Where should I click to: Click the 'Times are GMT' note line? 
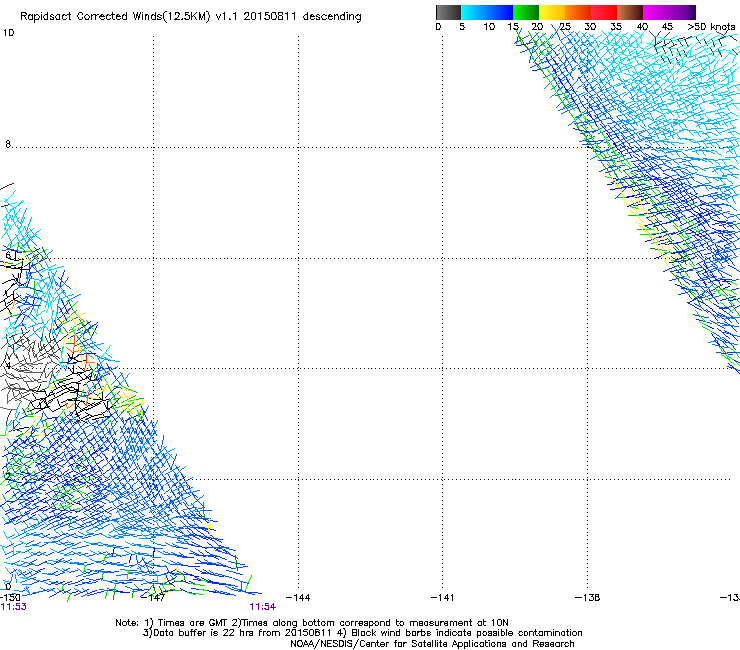click(312, 623)
